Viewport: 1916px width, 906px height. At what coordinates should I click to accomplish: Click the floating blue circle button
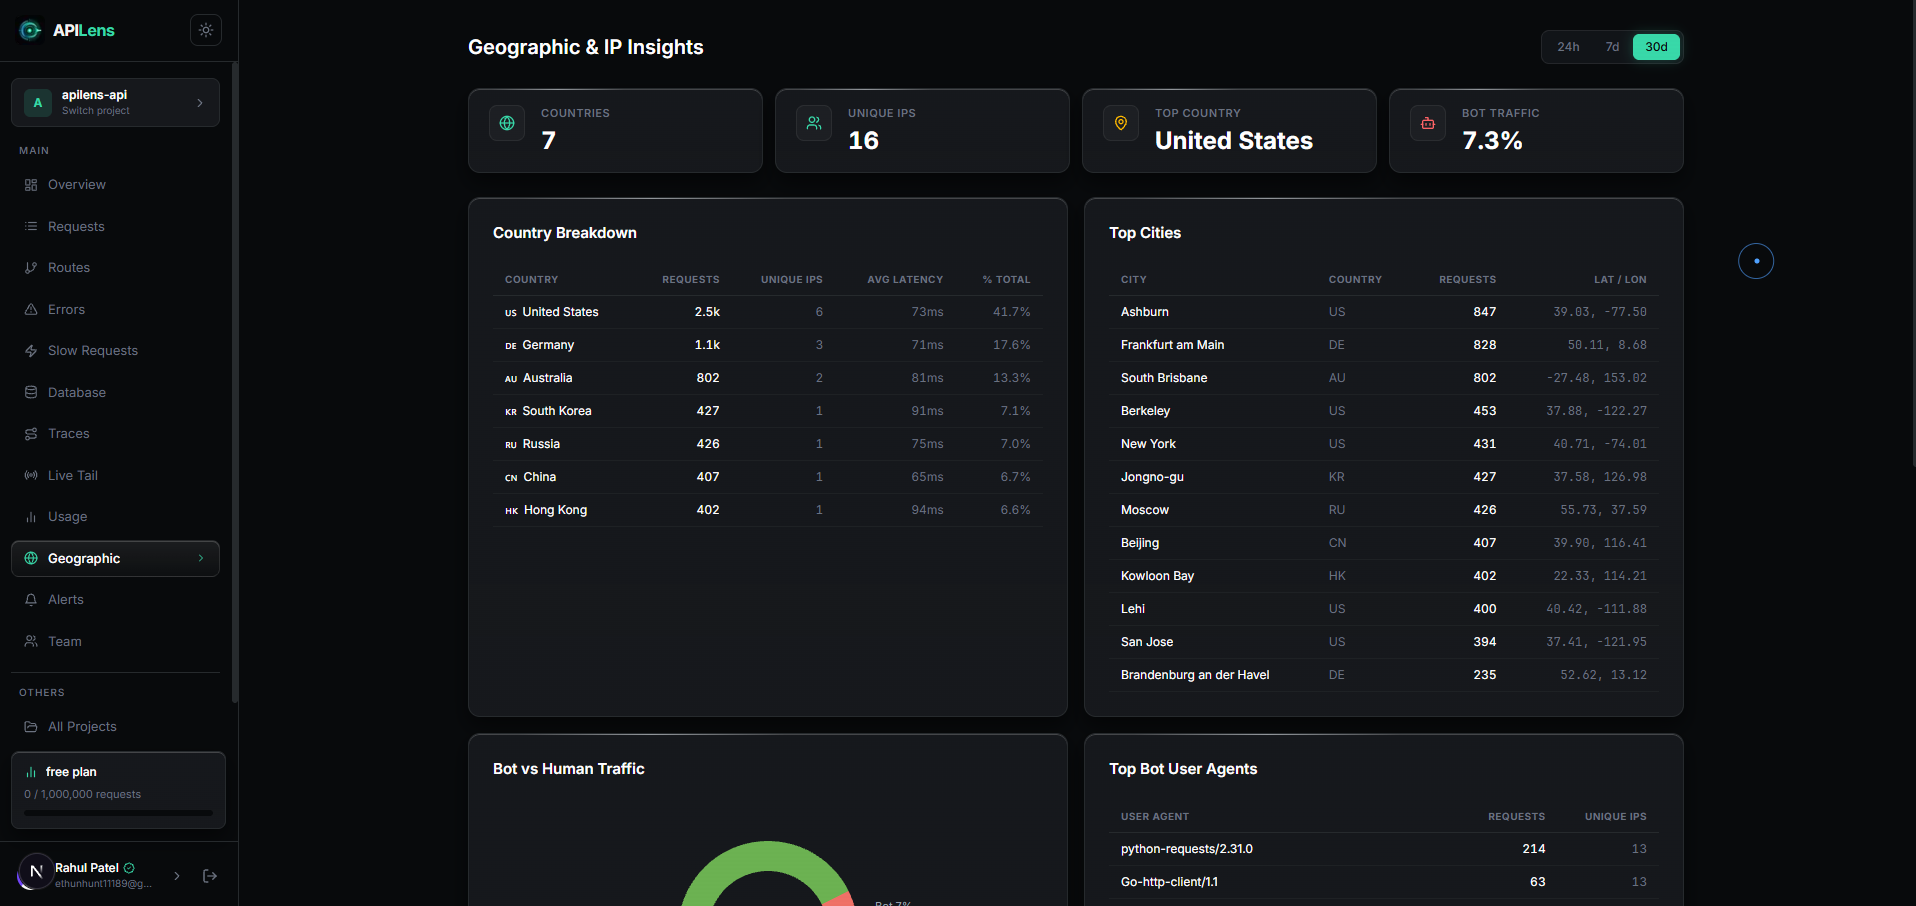coord(1756,261)
